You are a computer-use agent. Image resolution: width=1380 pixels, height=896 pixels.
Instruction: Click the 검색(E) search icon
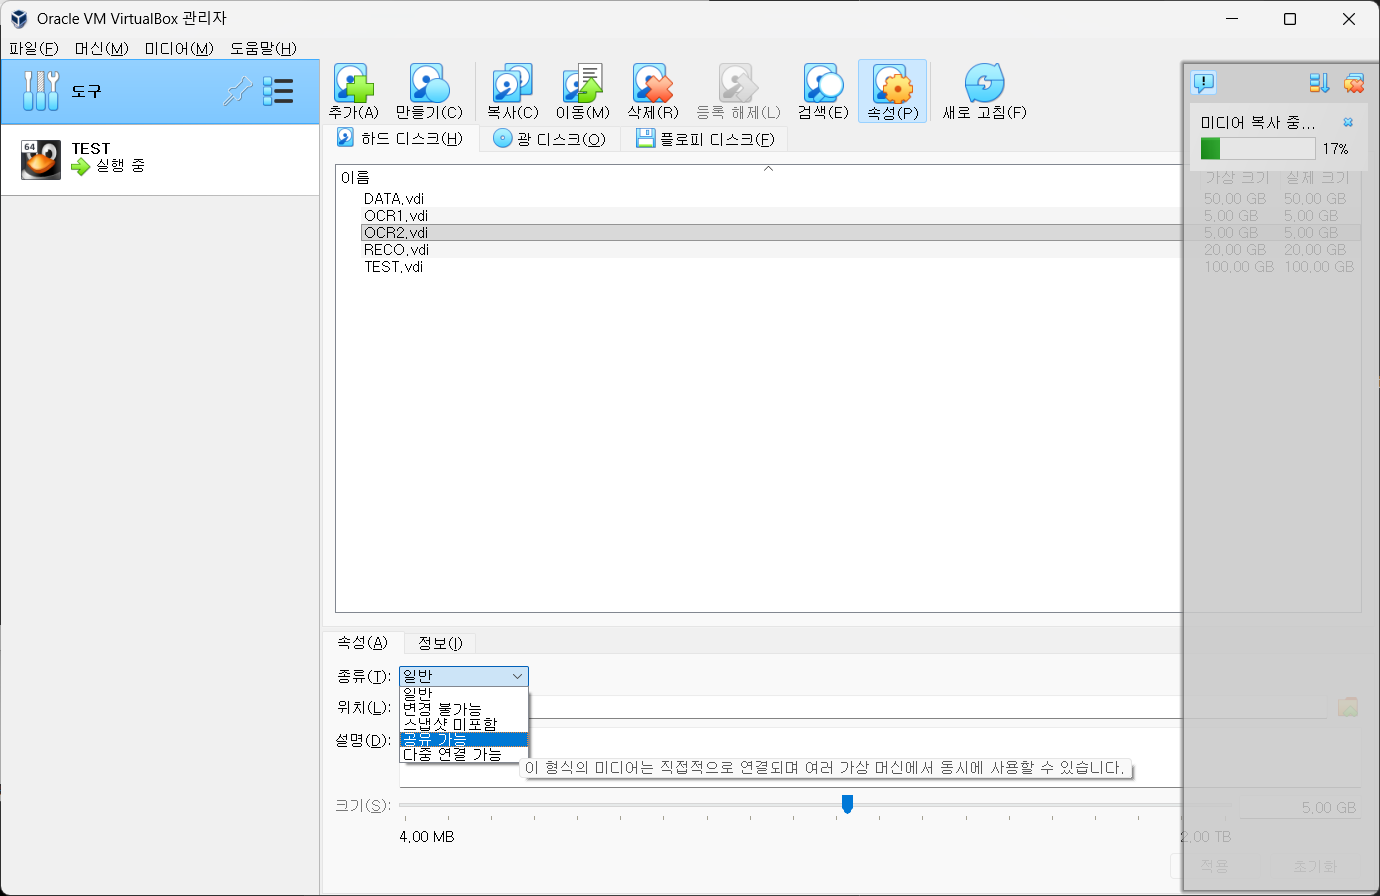(x=823, y=84)
